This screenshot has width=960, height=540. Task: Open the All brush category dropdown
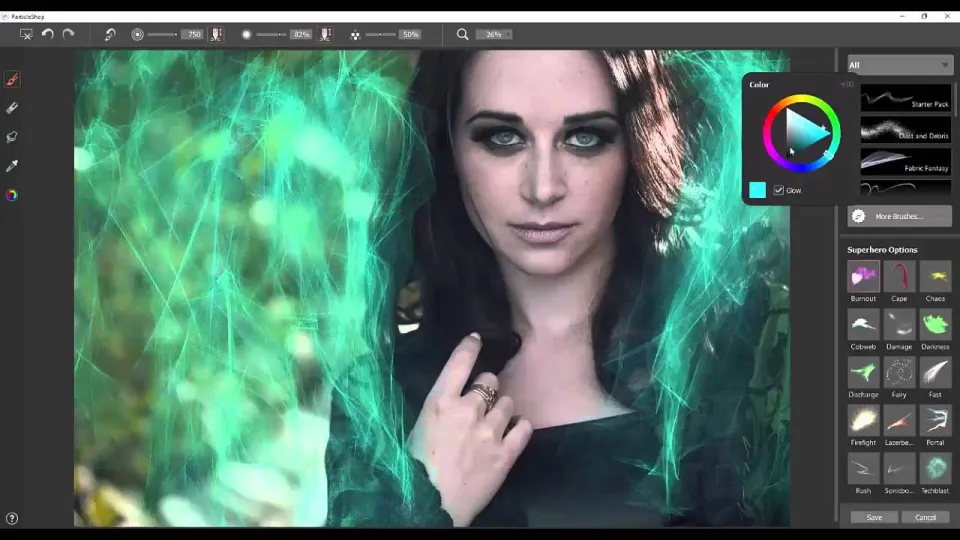[899, 65]
